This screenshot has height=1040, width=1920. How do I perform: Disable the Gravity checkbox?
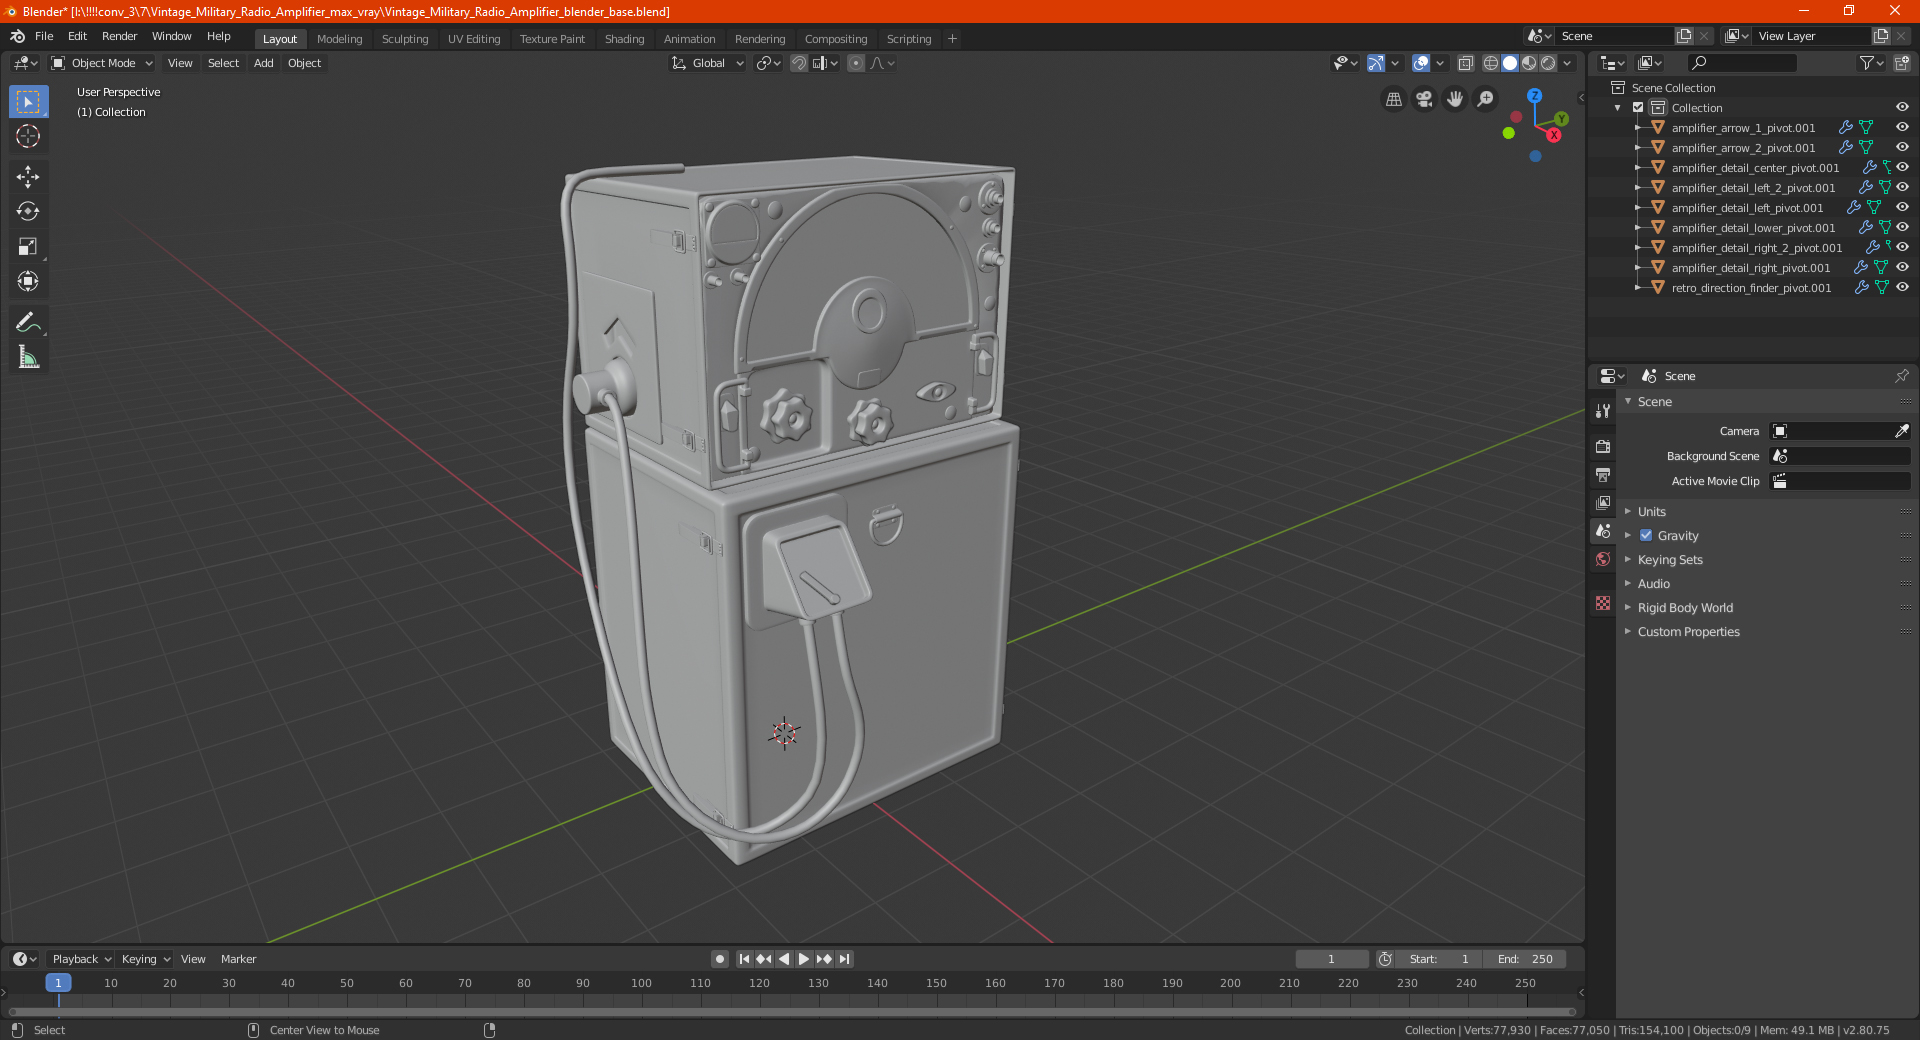pos(1646,536)
